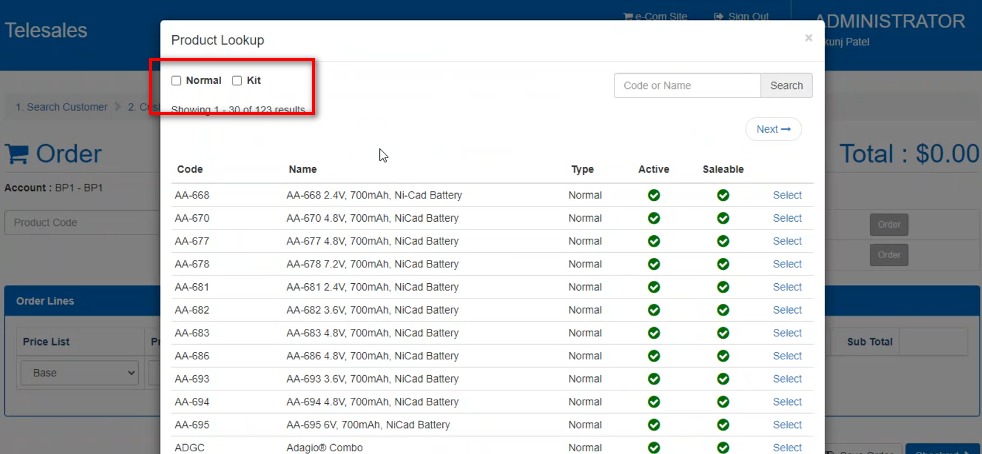Click the Active check icon for AA-678
Image resolution: width=982 pixels, height=454 pixels.
[654, 264]
